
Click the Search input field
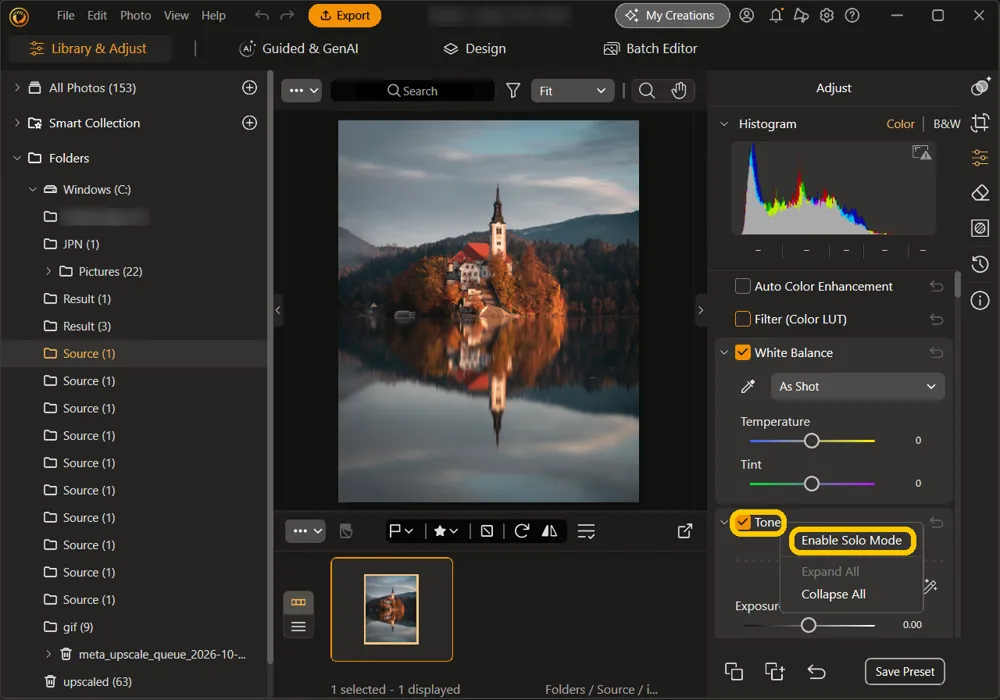tap(413, 91)
